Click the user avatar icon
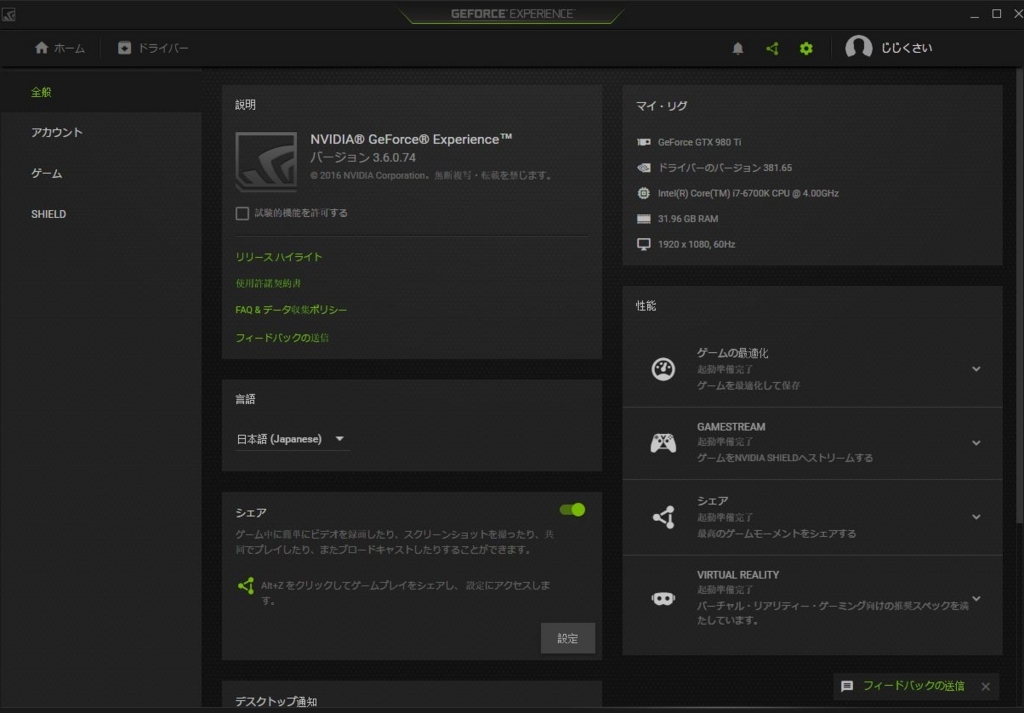This screenshot has height=713, width=1024. [x=859, y=48]
